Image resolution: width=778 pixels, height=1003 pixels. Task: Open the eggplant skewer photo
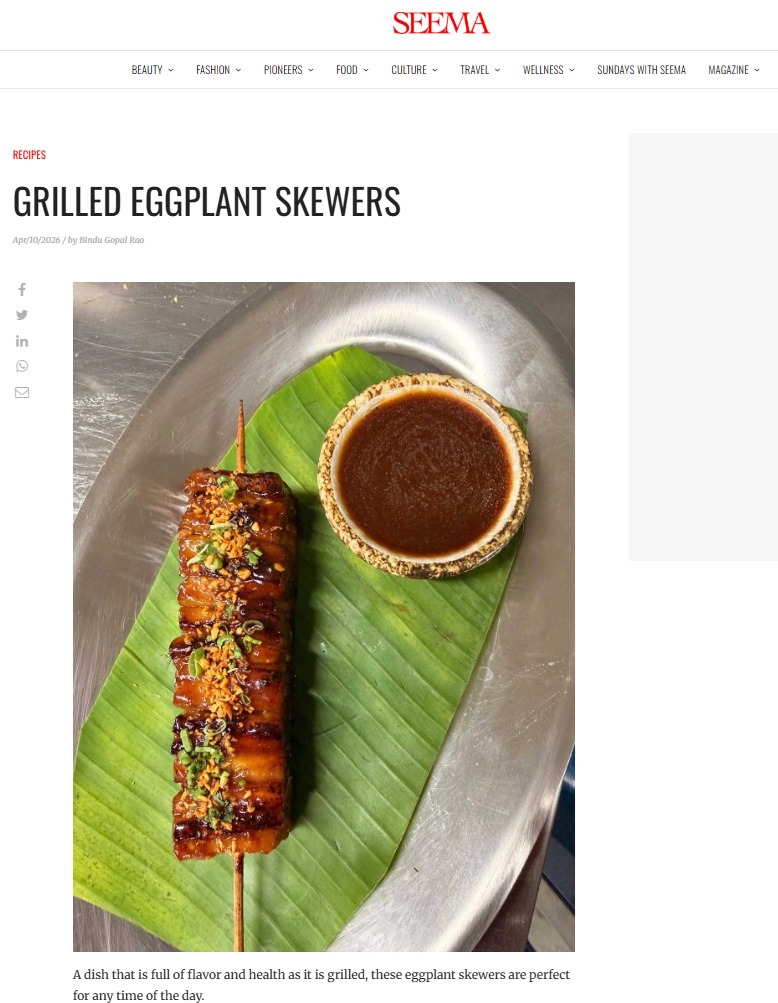[x=324, y=617]
